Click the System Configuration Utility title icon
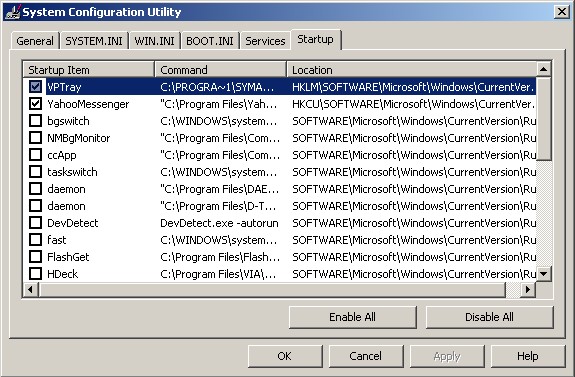575x377 pixels. tap(12, 12)
